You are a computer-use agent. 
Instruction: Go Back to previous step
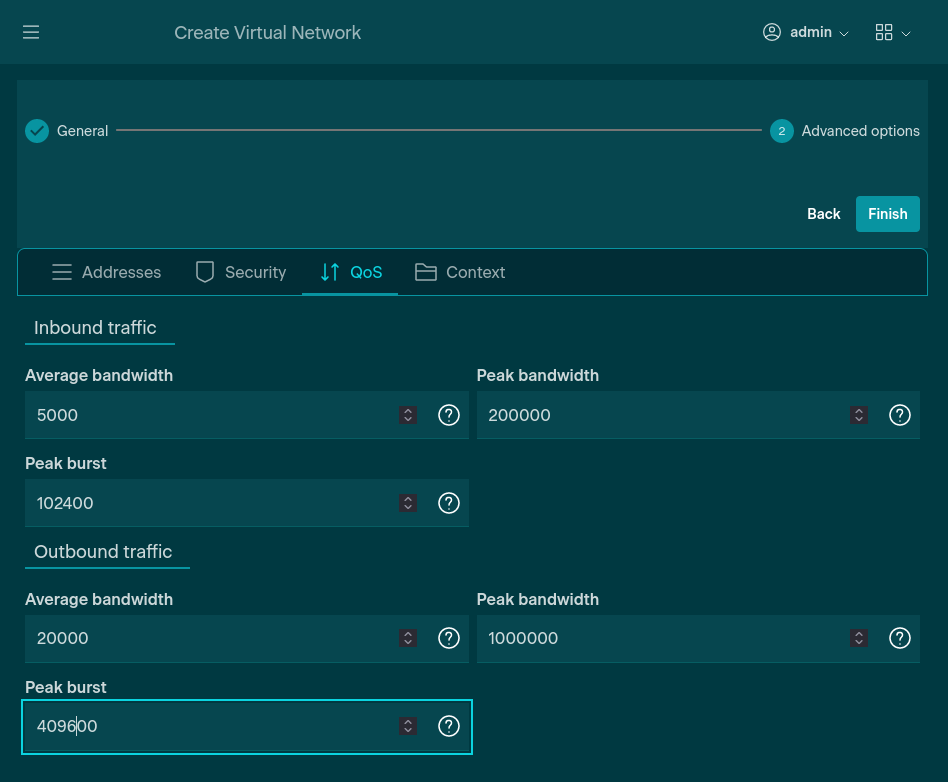pos(823,214)
